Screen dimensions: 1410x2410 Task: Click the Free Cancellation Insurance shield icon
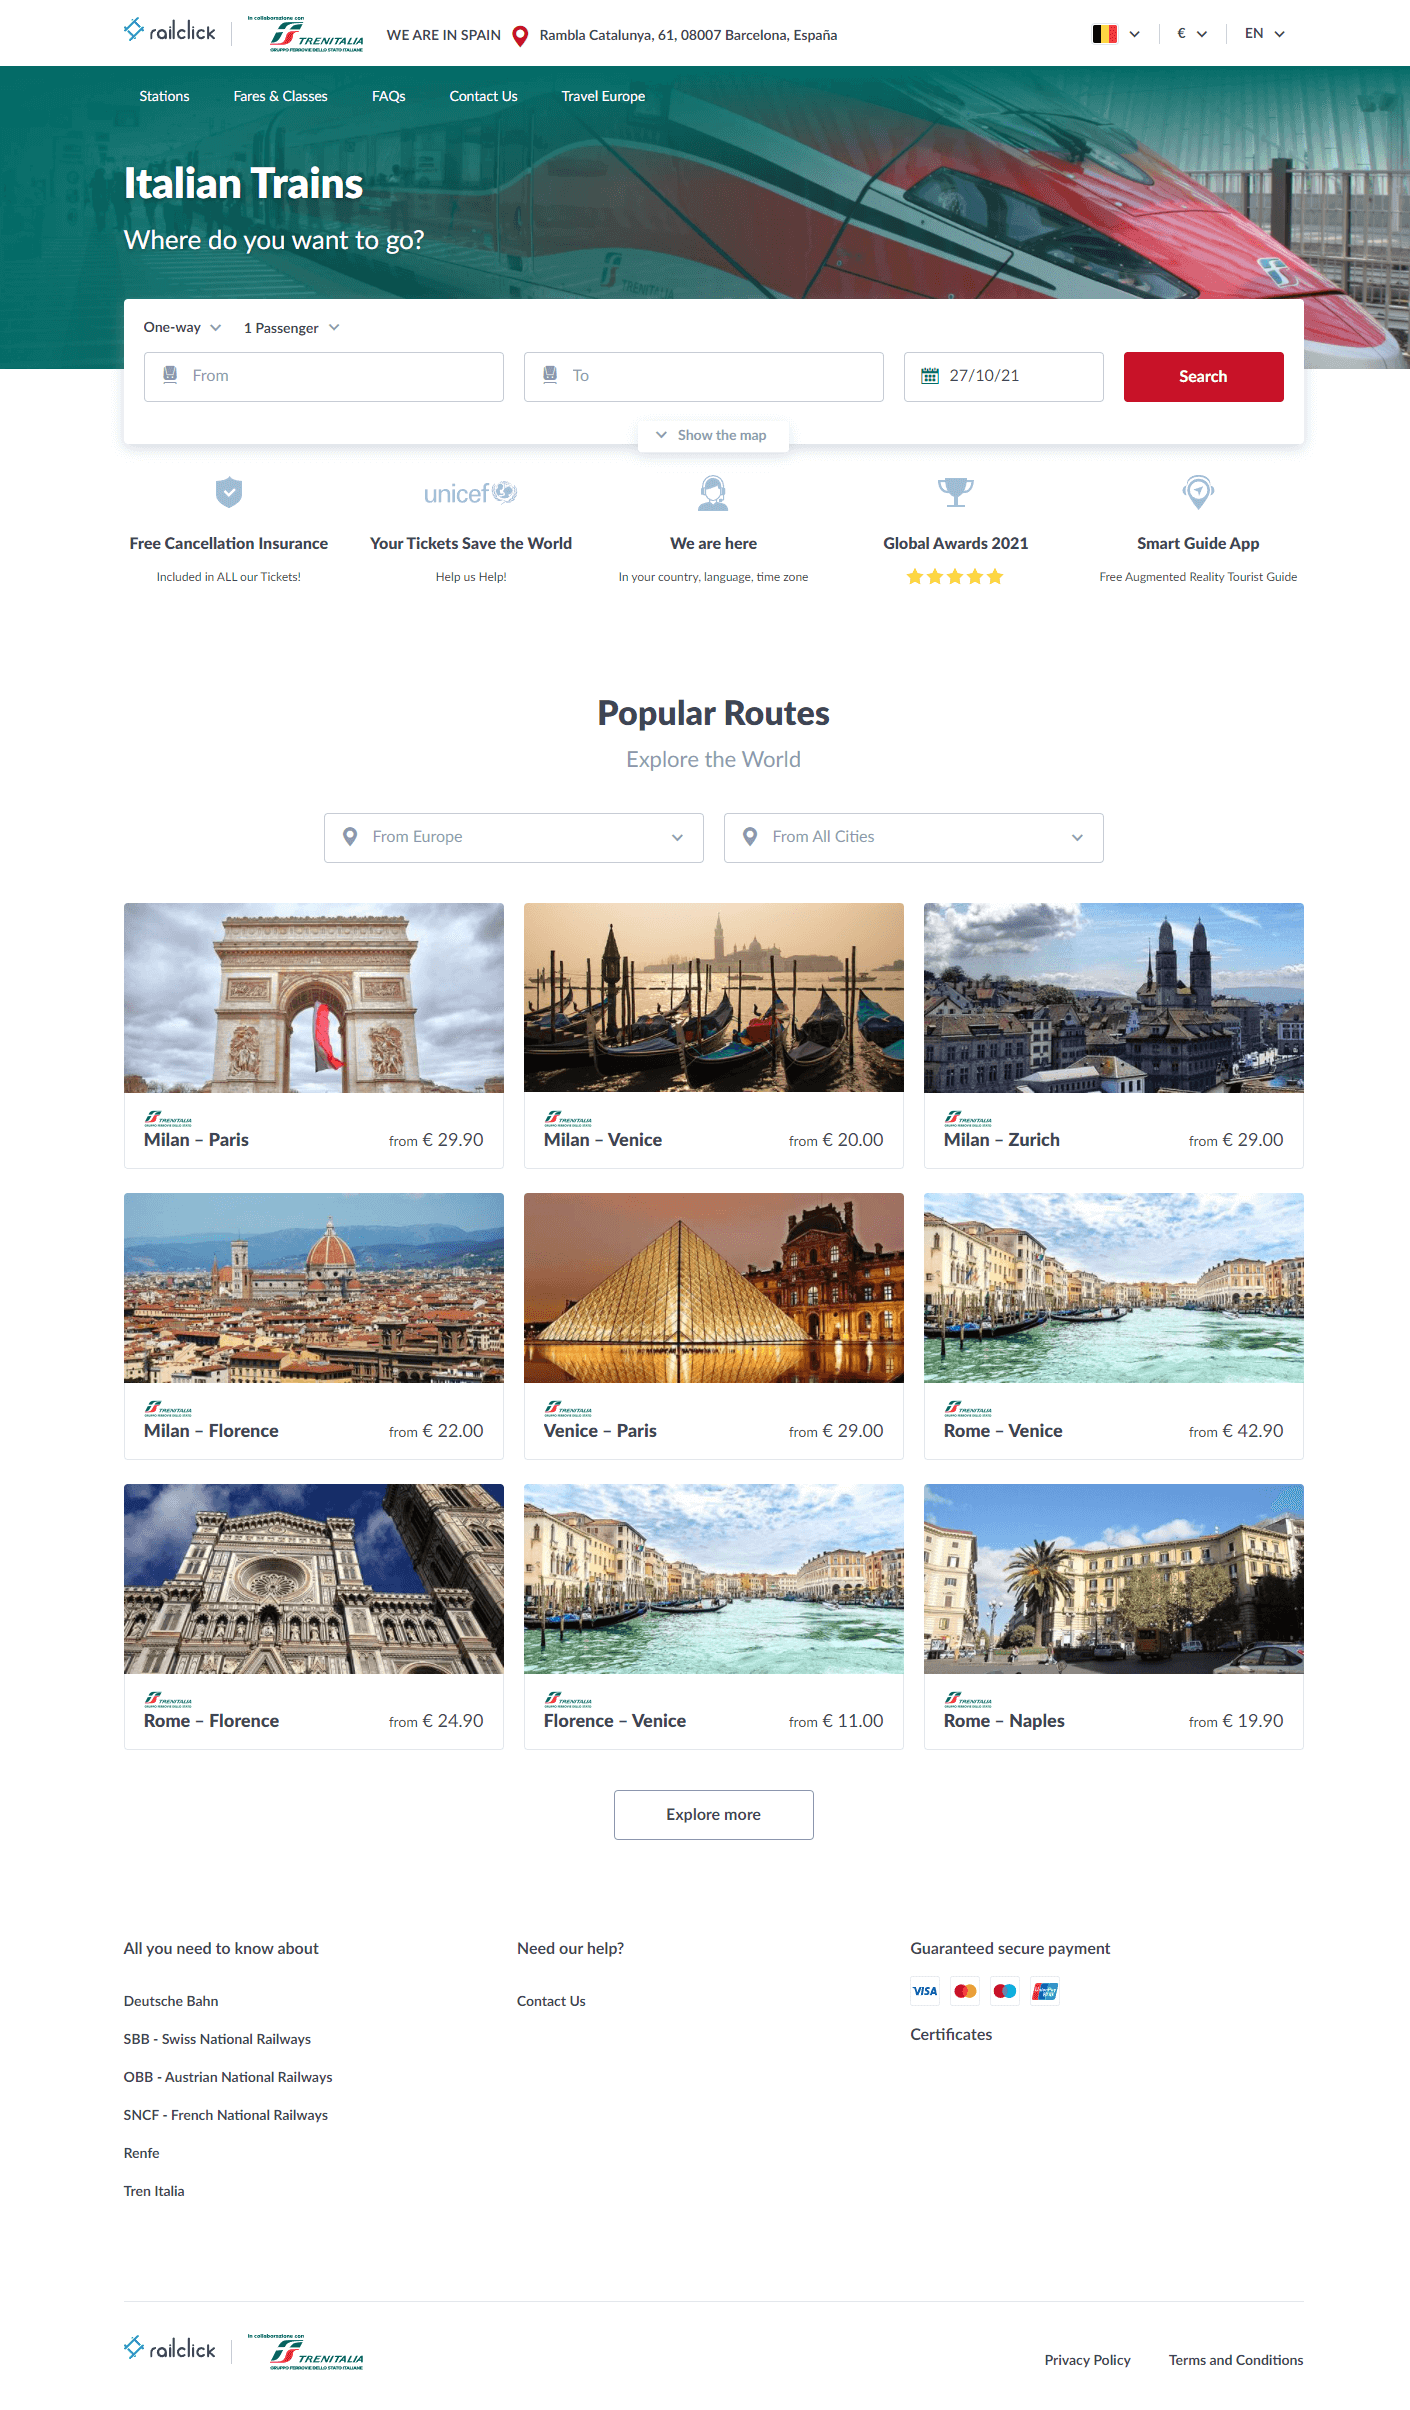pos(229,492)
